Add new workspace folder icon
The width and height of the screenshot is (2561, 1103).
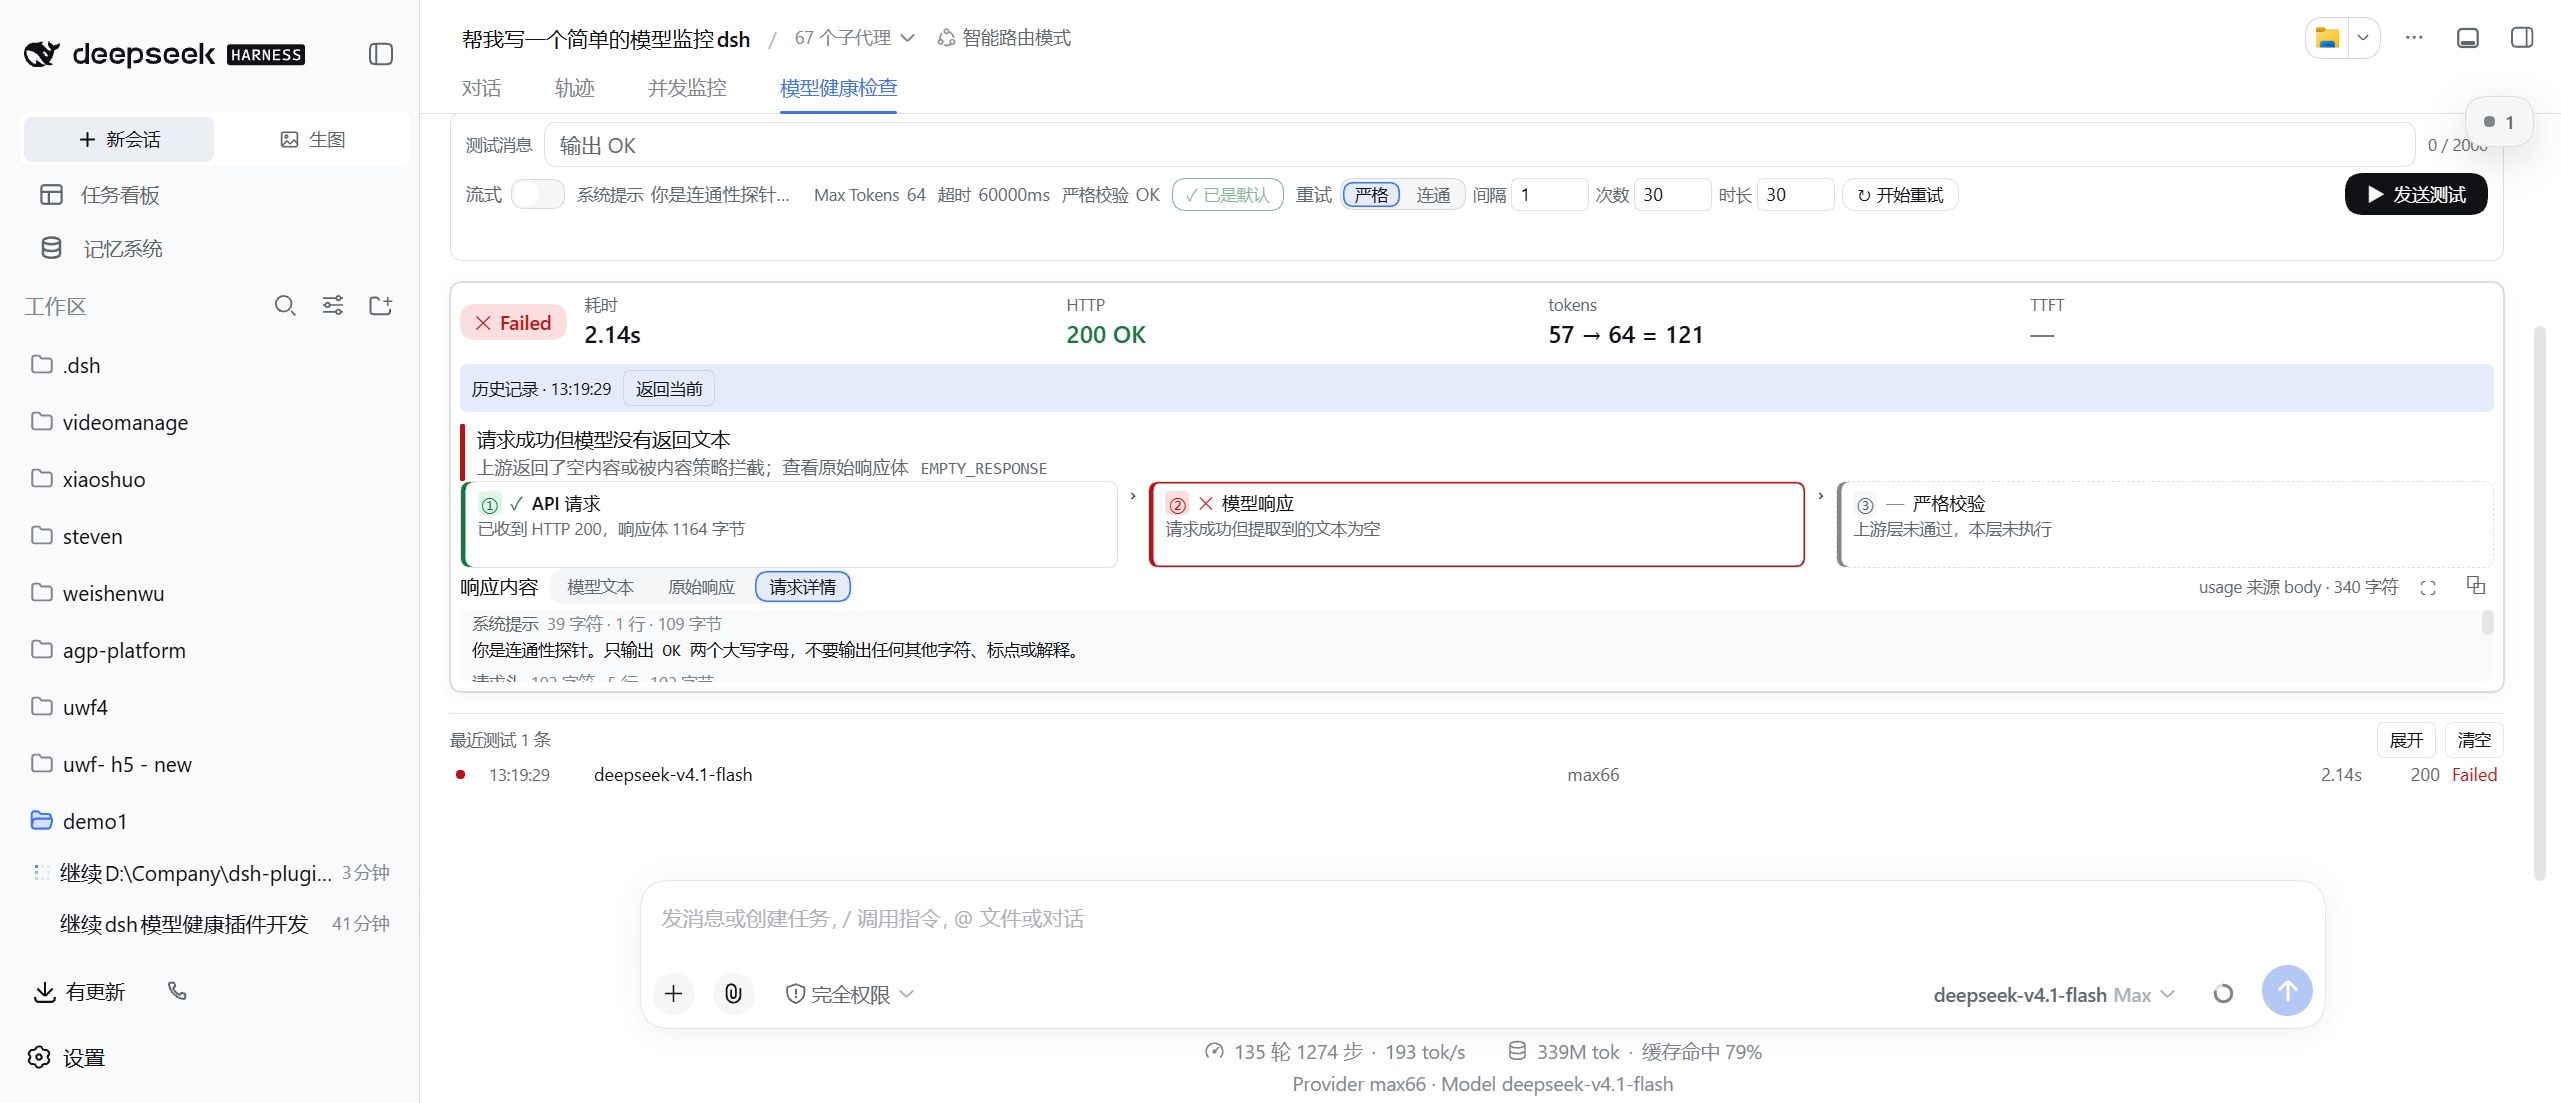pyautogui.click(x=381, y=306)
